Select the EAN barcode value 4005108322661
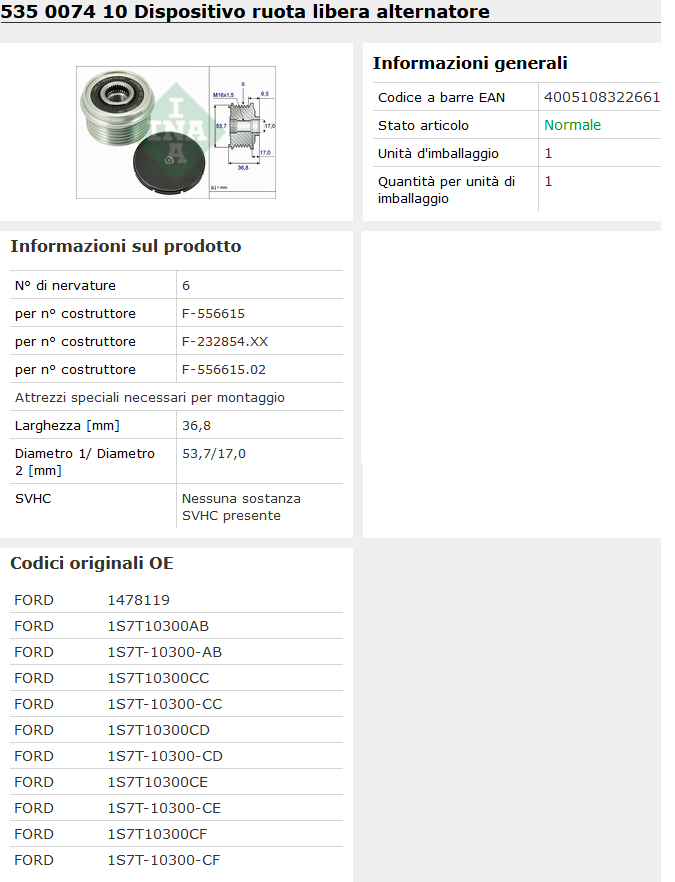Image resolution: width=675 pixels, height=882 pixels. tap(601, 97)
